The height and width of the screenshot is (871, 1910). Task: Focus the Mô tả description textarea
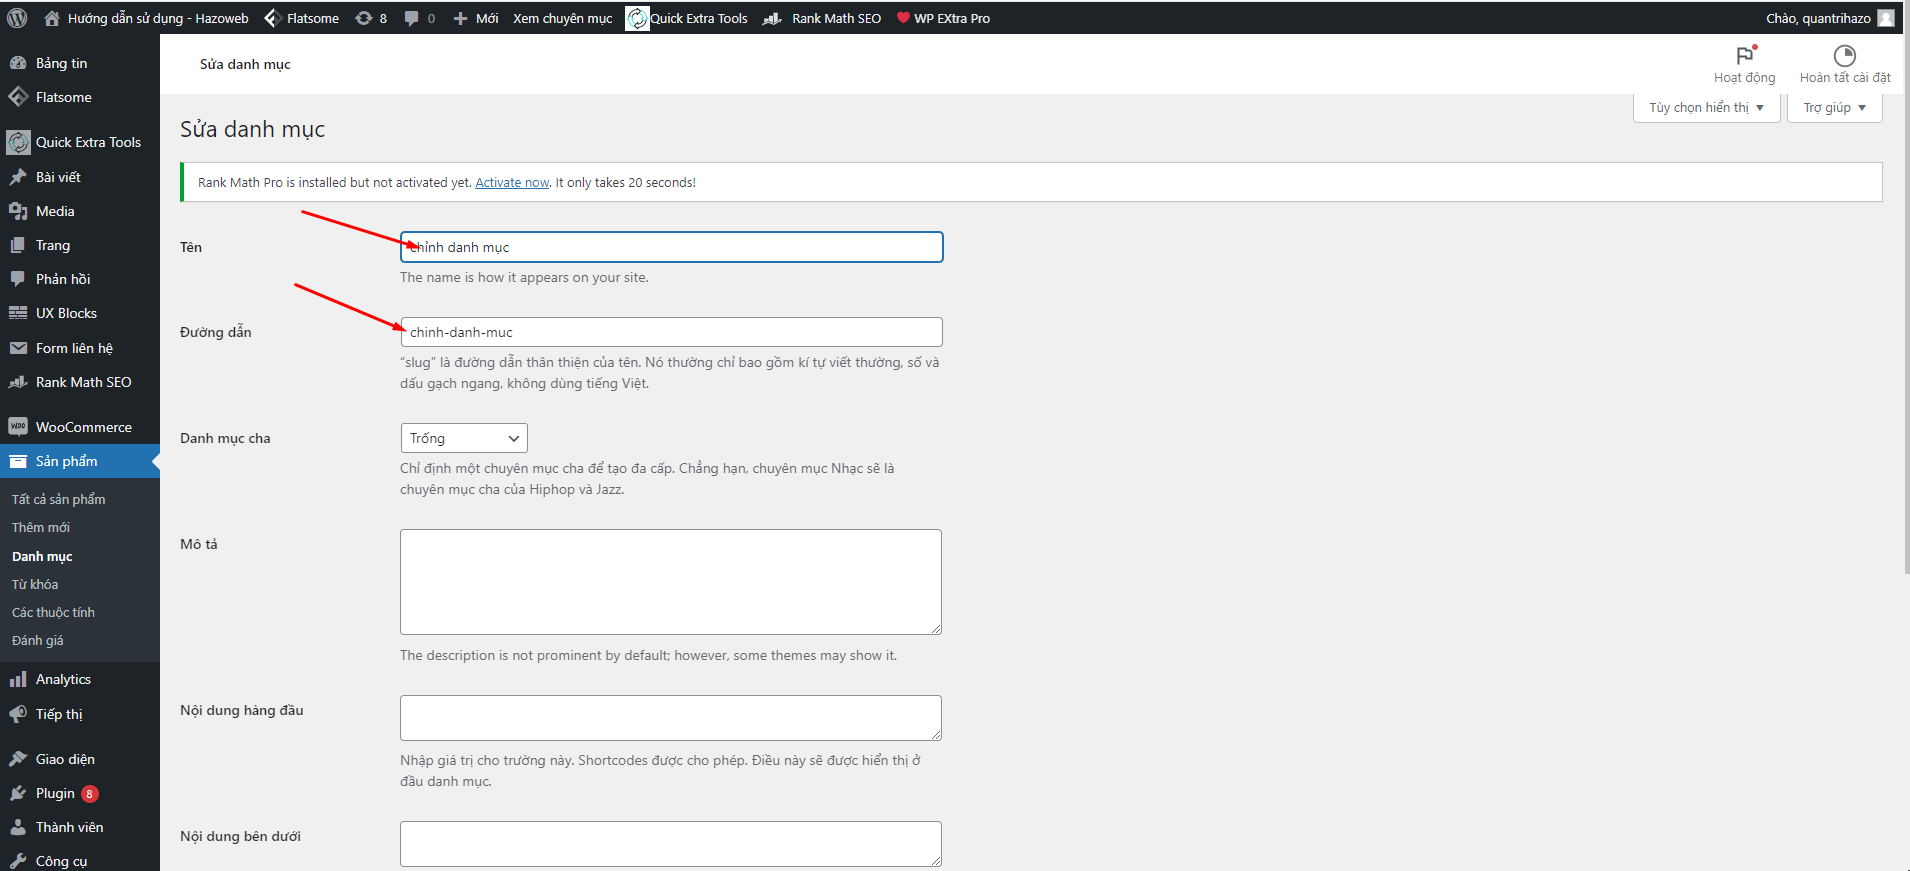click(x=671, y=581)
